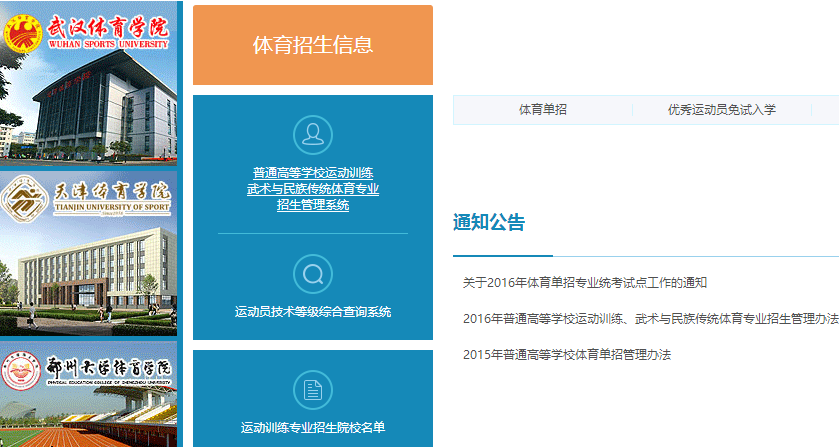The height and width of the screenshot is (447, 839).
Task: Click the 通知公告 section heading
Action: pyautogui.click(x=489, y=222)
